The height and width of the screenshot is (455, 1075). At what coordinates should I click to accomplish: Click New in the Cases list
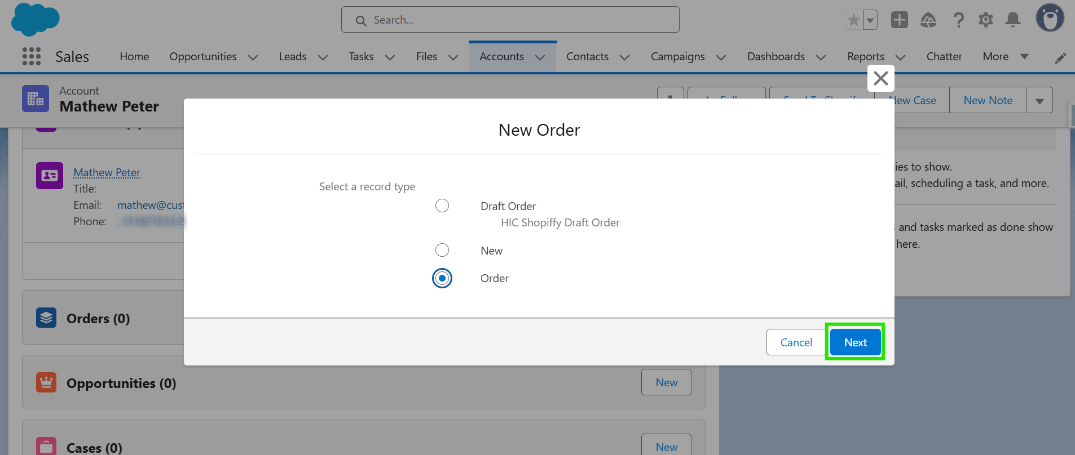tap(666, 447)
